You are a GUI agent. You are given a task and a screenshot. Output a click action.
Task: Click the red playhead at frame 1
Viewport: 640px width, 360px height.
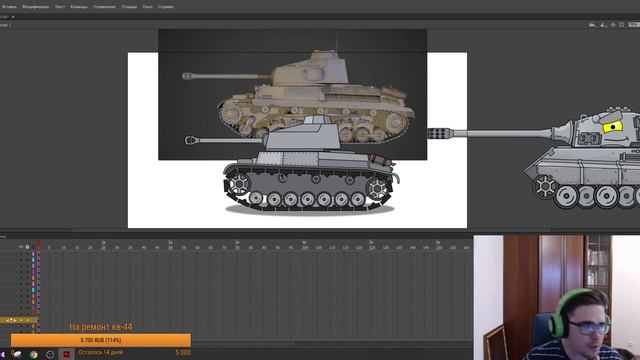pos(38,245)
